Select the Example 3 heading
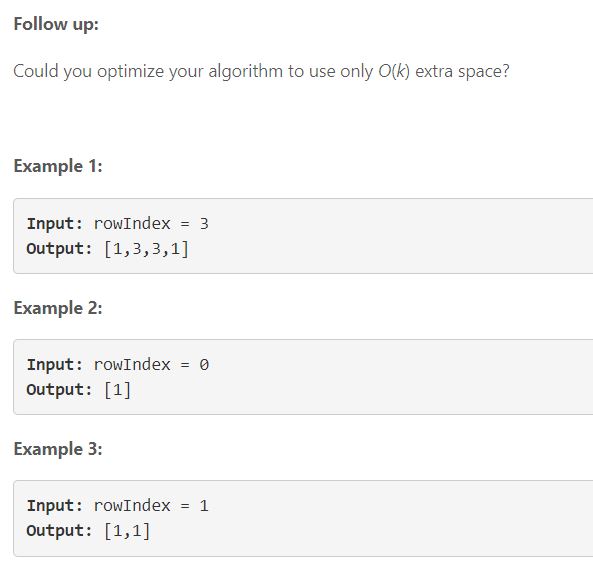 tap(58, 449)
